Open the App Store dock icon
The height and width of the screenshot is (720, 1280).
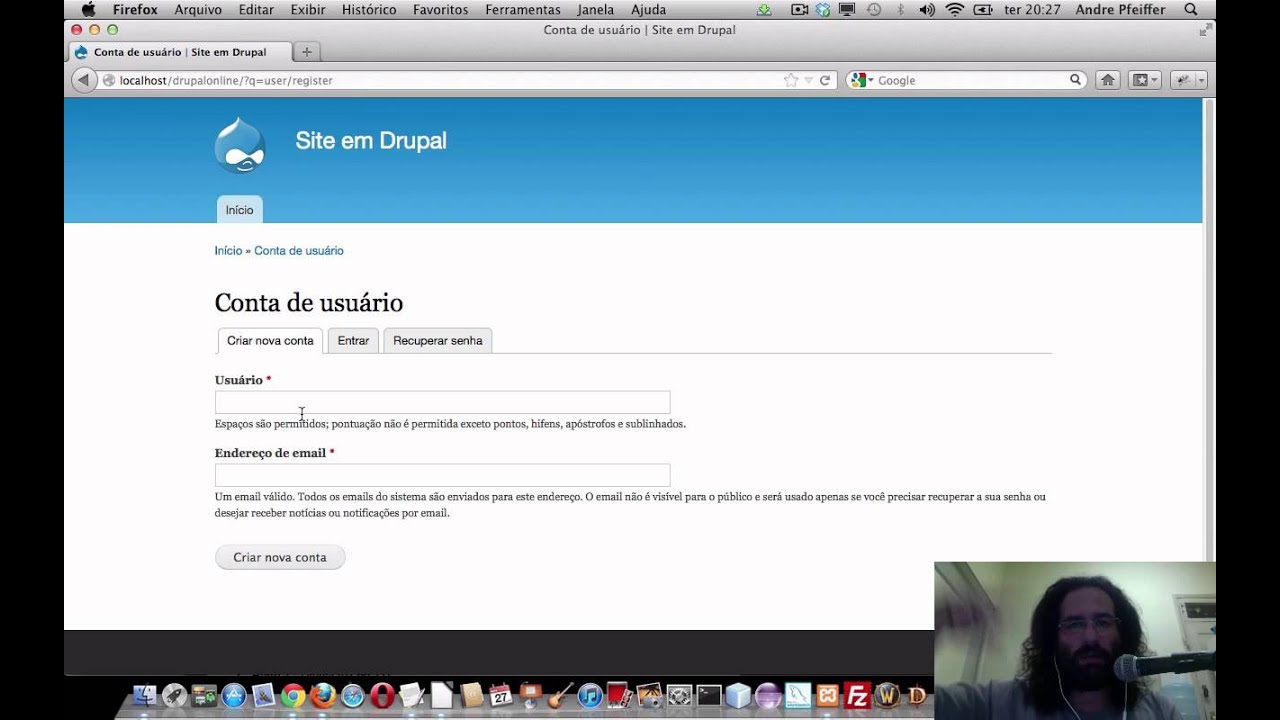(234, 695)
